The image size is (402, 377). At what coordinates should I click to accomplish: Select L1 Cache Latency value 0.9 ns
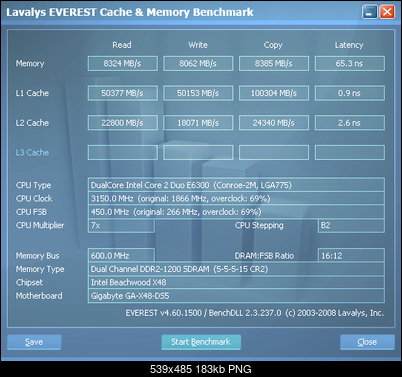coord(350,93)
